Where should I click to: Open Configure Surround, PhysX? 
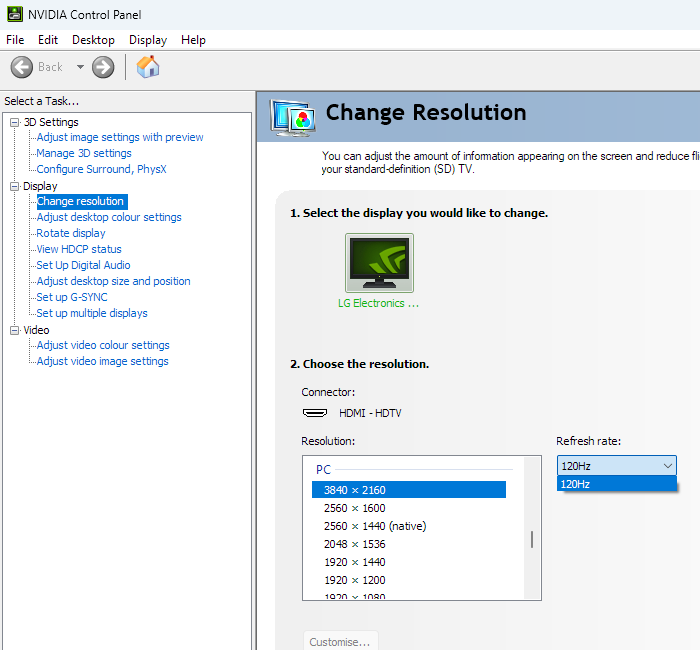tap(101, 169)
